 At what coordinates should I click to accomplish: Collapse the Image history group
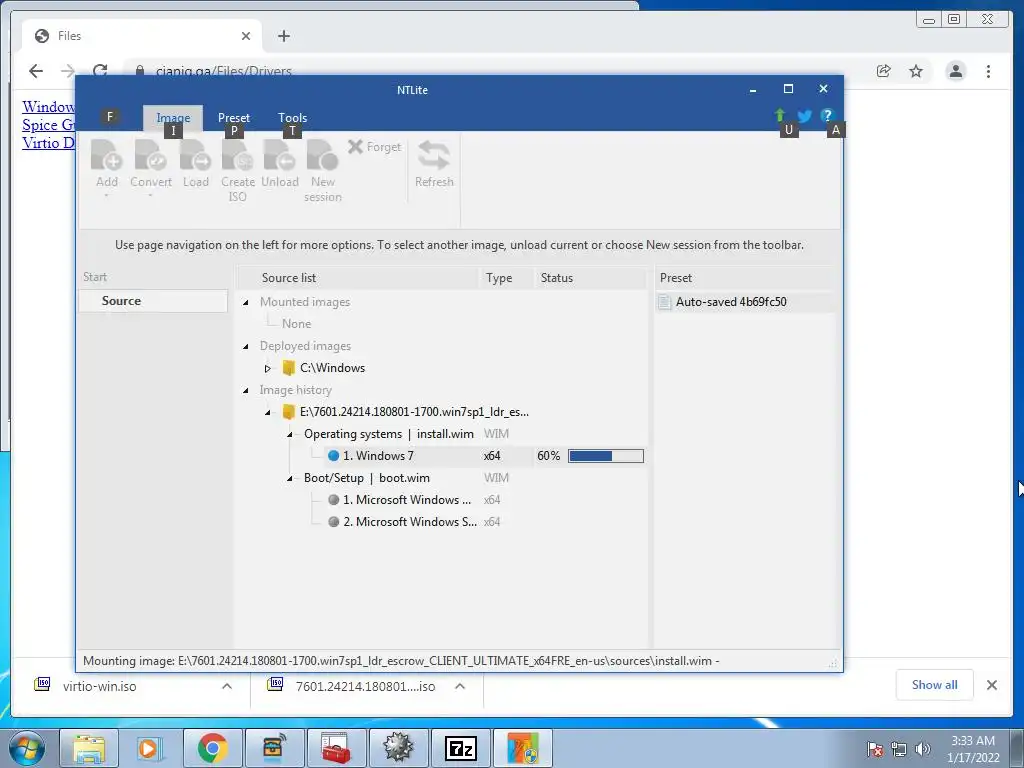(x=246, y=390)
